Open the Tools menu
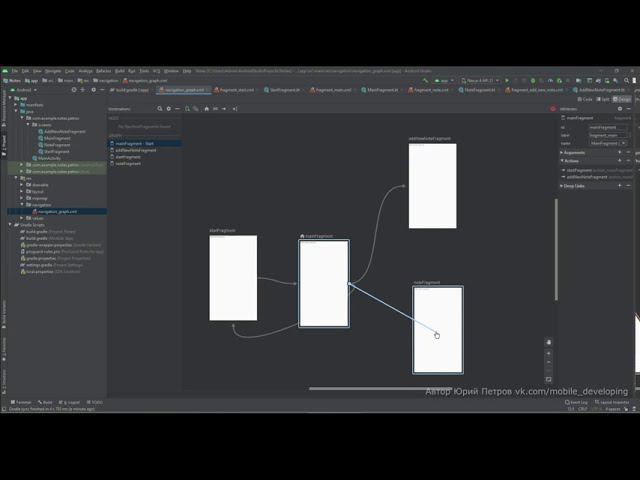Screen dimensions: 640x480 (x=144, y=71)
